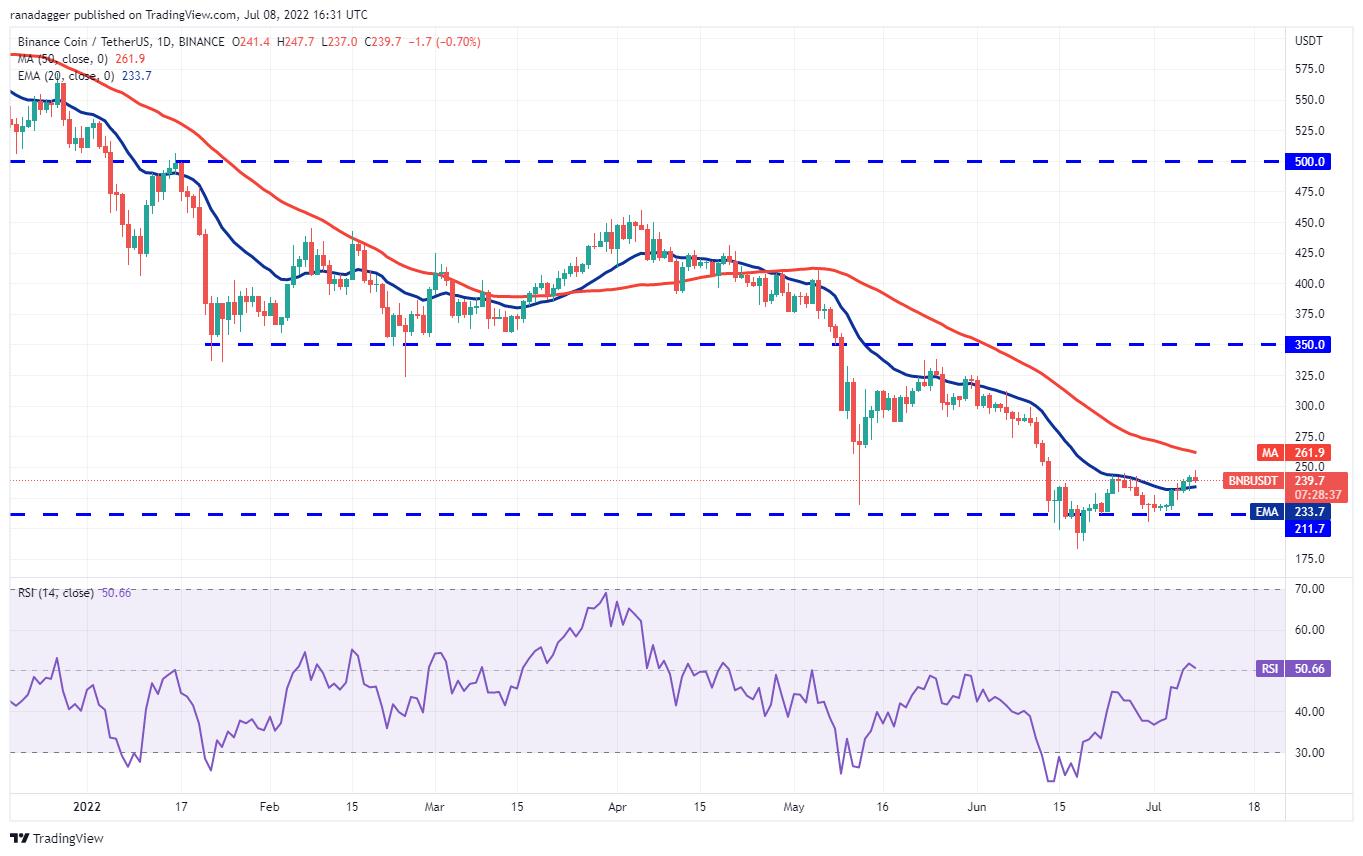This screenshot has width=1363, height=856.
Task: Click the 16 date label after May
Action: pos(882,805)
